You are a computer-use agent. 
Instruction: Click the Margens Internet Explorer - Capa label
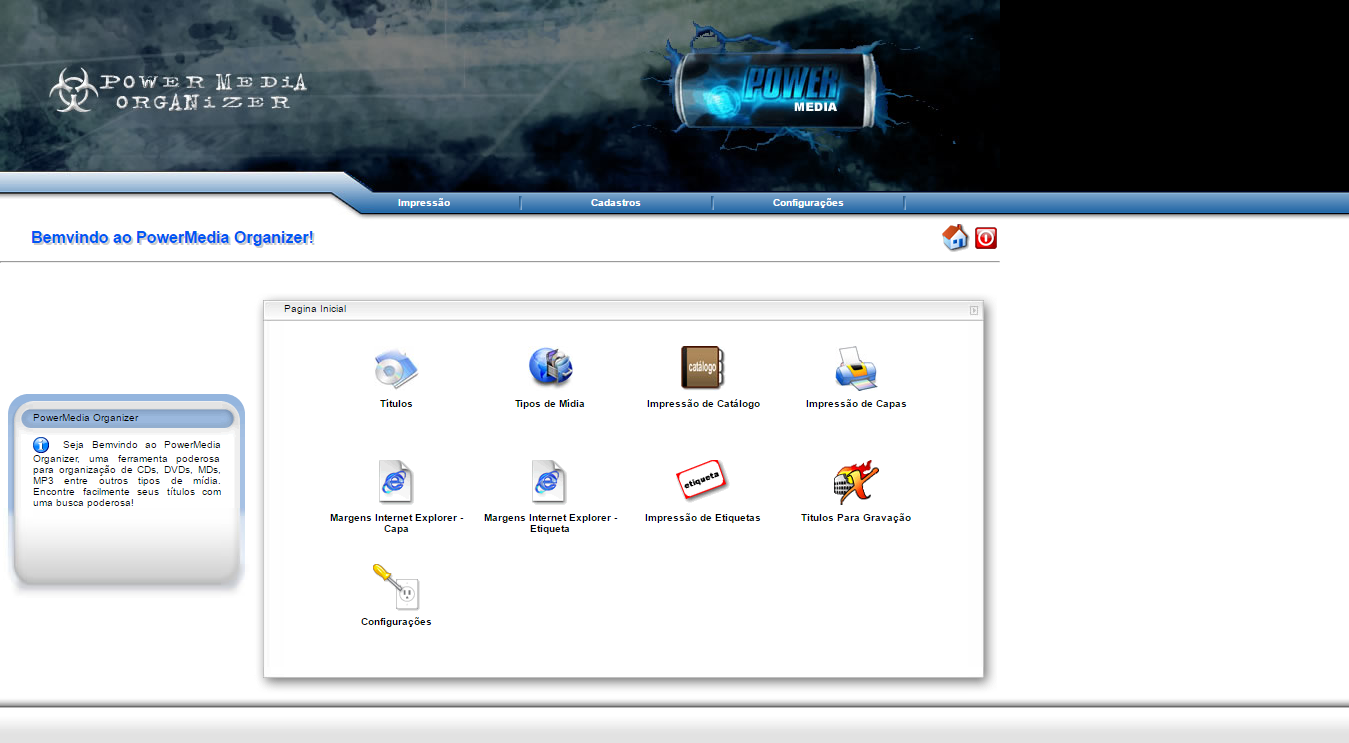[396, 523]
